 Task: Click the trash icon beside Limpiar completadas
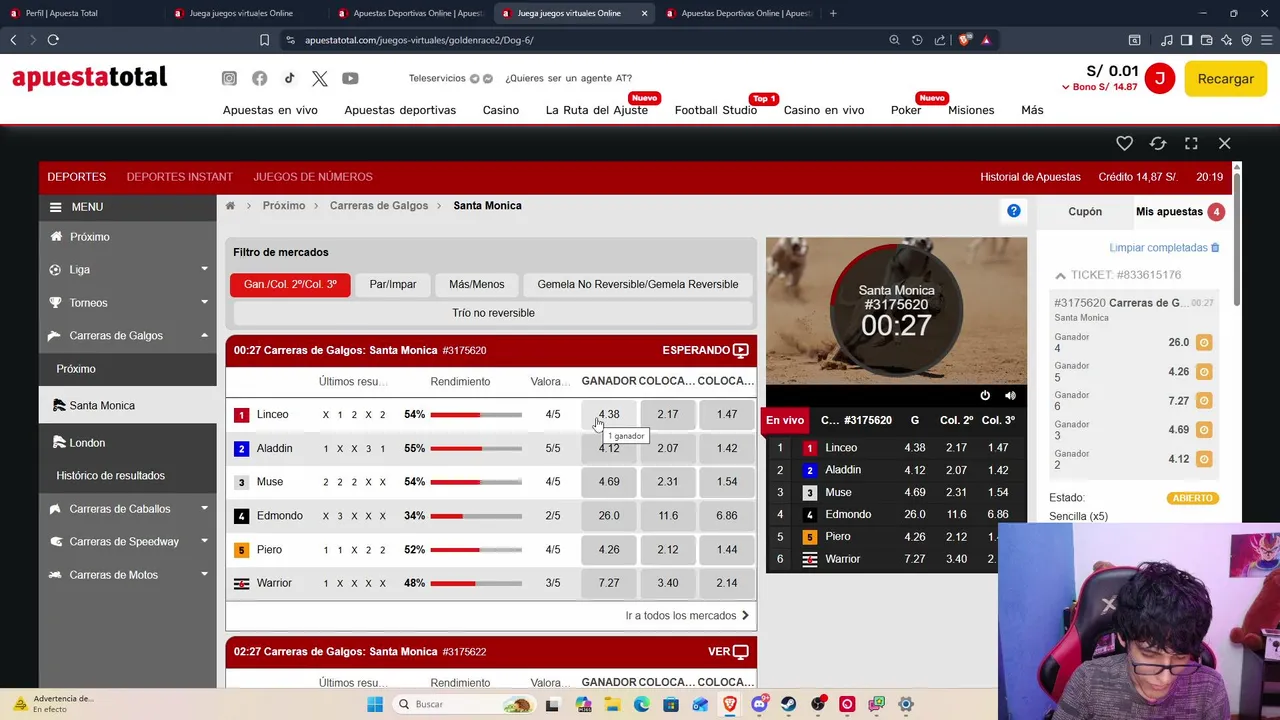pos(1216,247)
